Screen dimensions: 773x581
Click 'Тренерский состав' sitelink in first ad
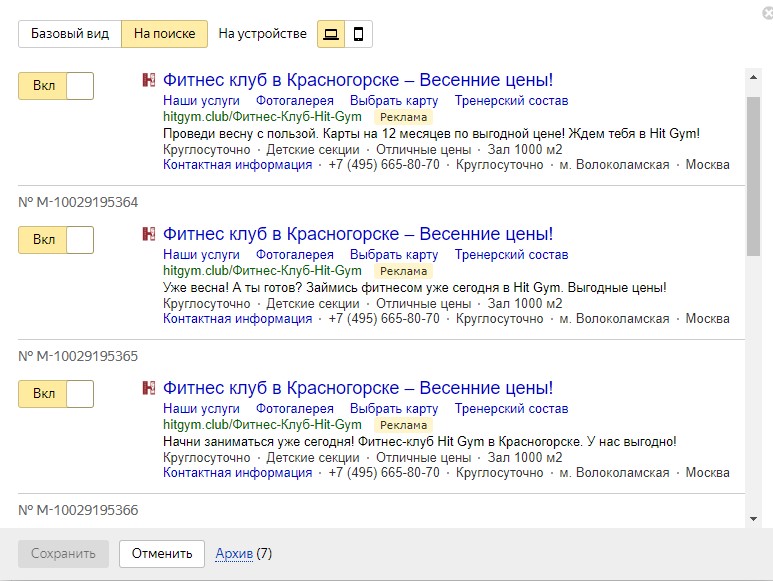[x=511, y=101]
